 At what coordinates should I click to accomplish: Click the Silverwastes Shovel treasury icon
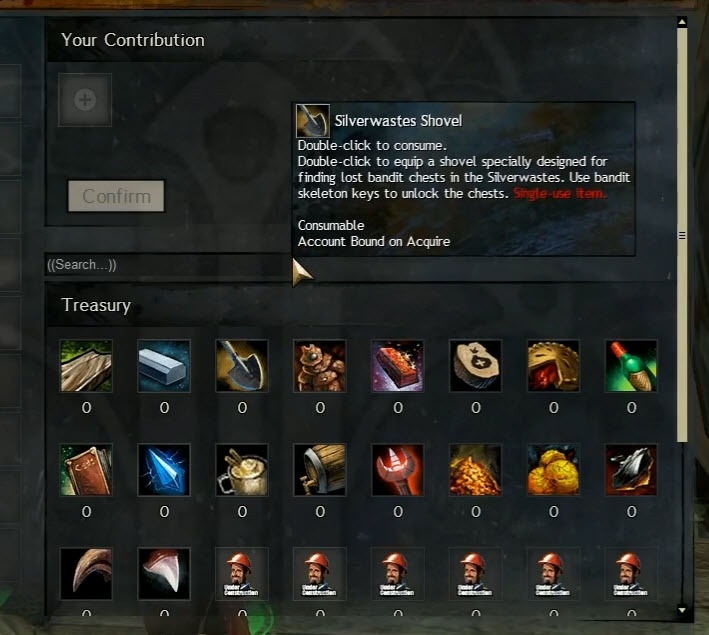(242, 365)
